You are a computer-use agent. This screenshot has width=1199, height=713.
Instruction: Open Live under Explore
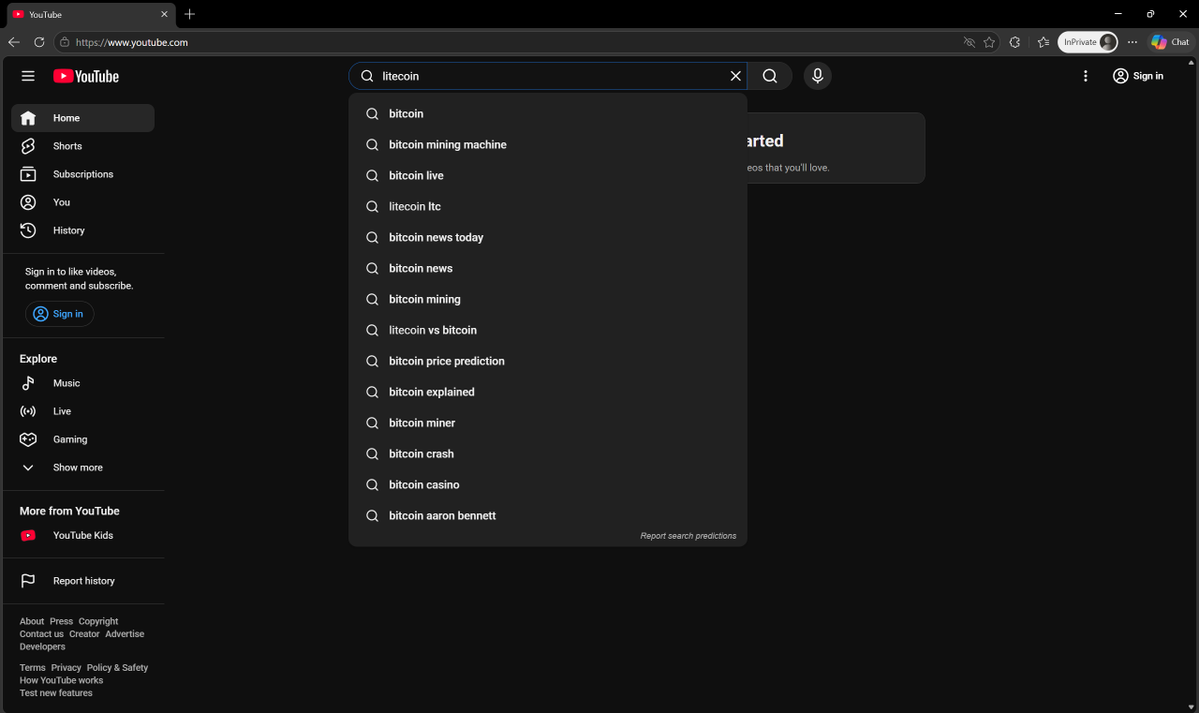pyautogui.click(x=83, y=412)
